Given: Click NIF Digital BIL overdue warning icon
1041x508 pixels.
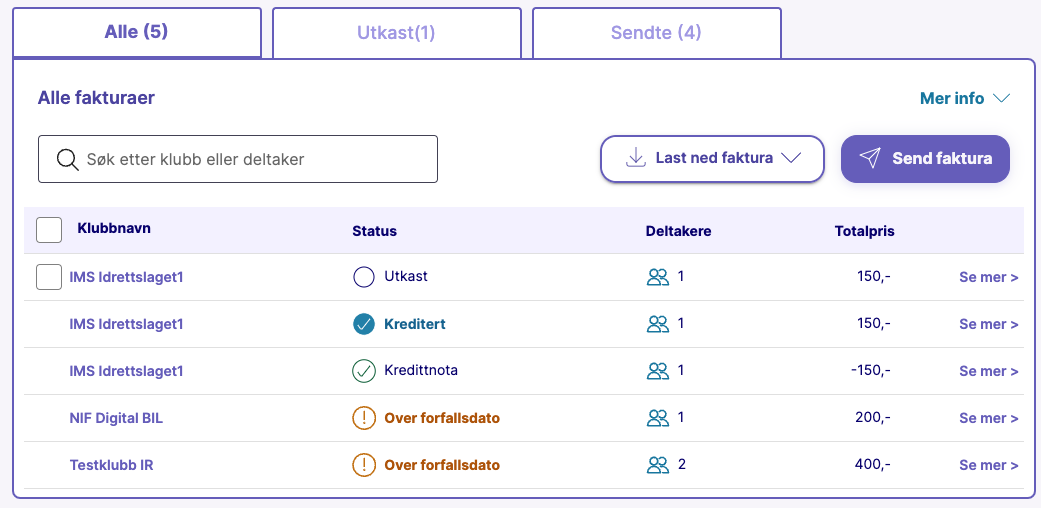Looking at the screenshot, I should [x=364, y=418].
